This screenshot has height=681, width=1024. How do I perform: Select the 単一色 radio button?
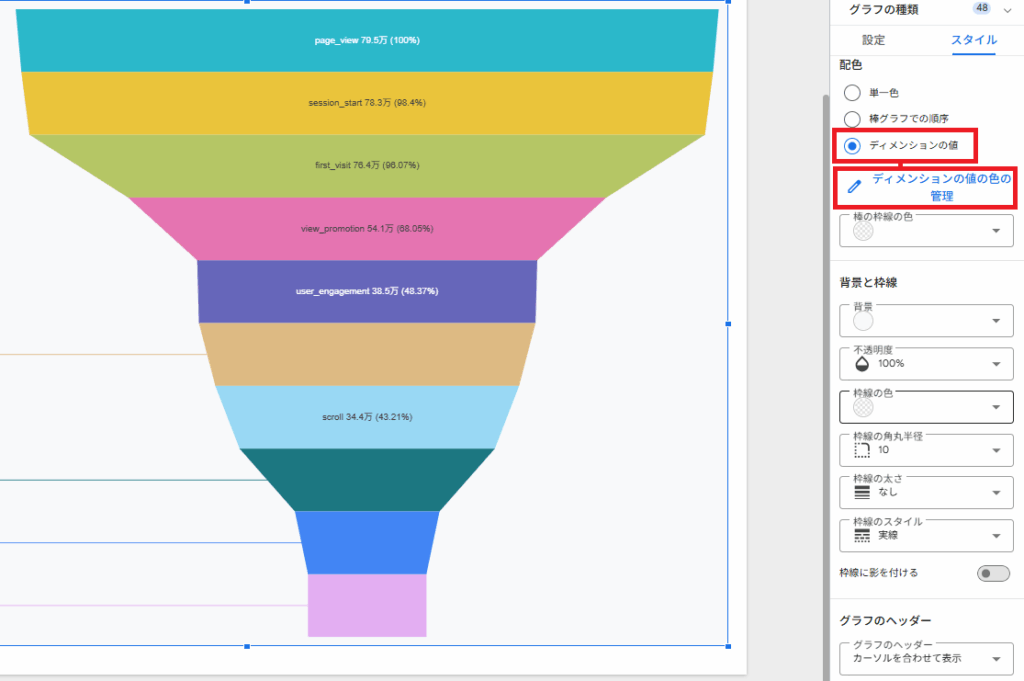click(852, 93)
